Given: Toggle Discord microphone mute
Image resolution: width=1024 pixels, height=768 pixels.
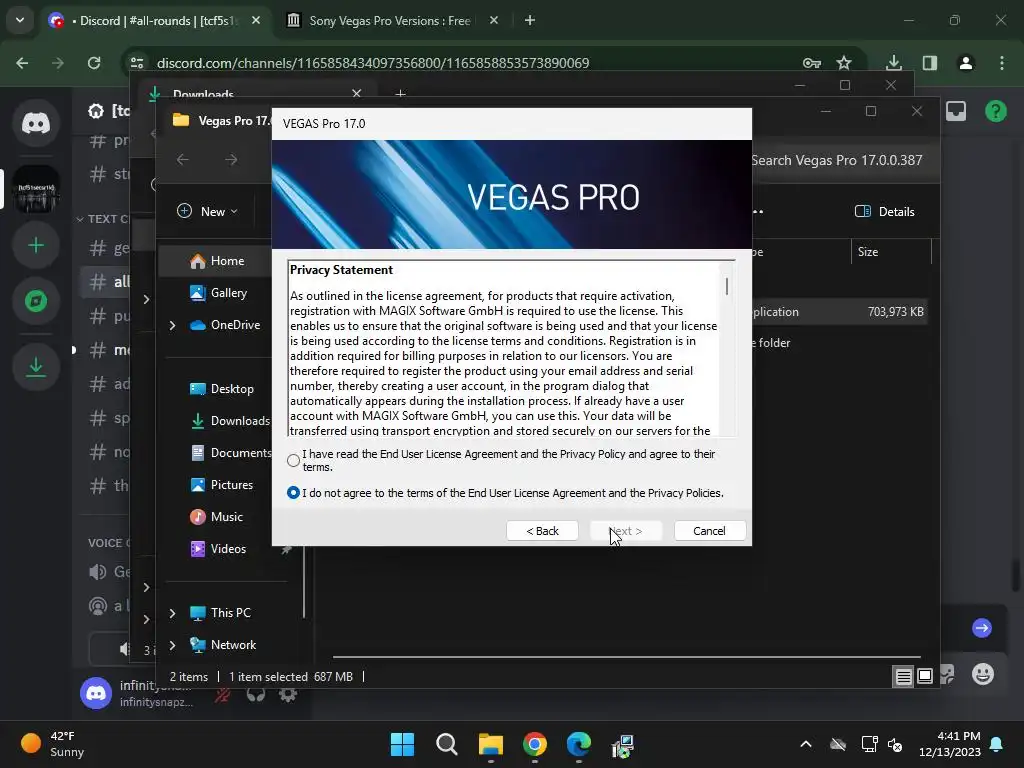Looking at the screenshot, I should 223,694.
